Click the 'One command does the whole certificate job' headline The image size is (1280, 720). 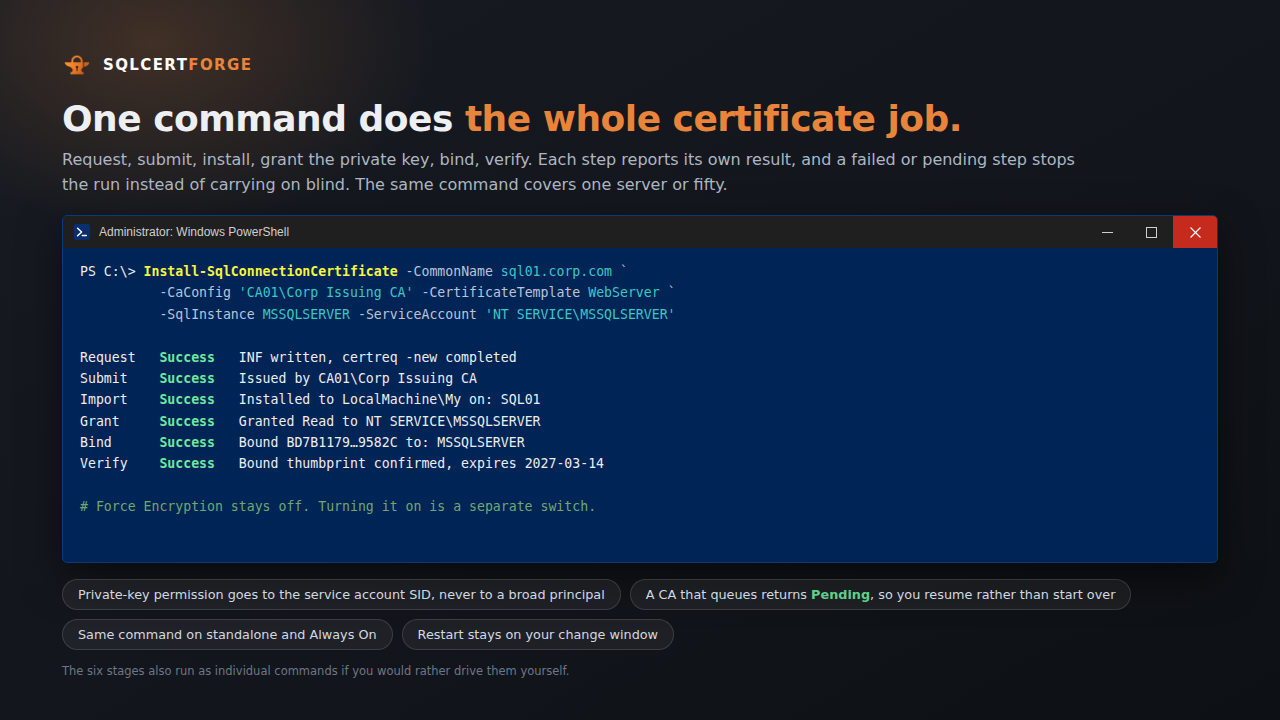point(512,119)
